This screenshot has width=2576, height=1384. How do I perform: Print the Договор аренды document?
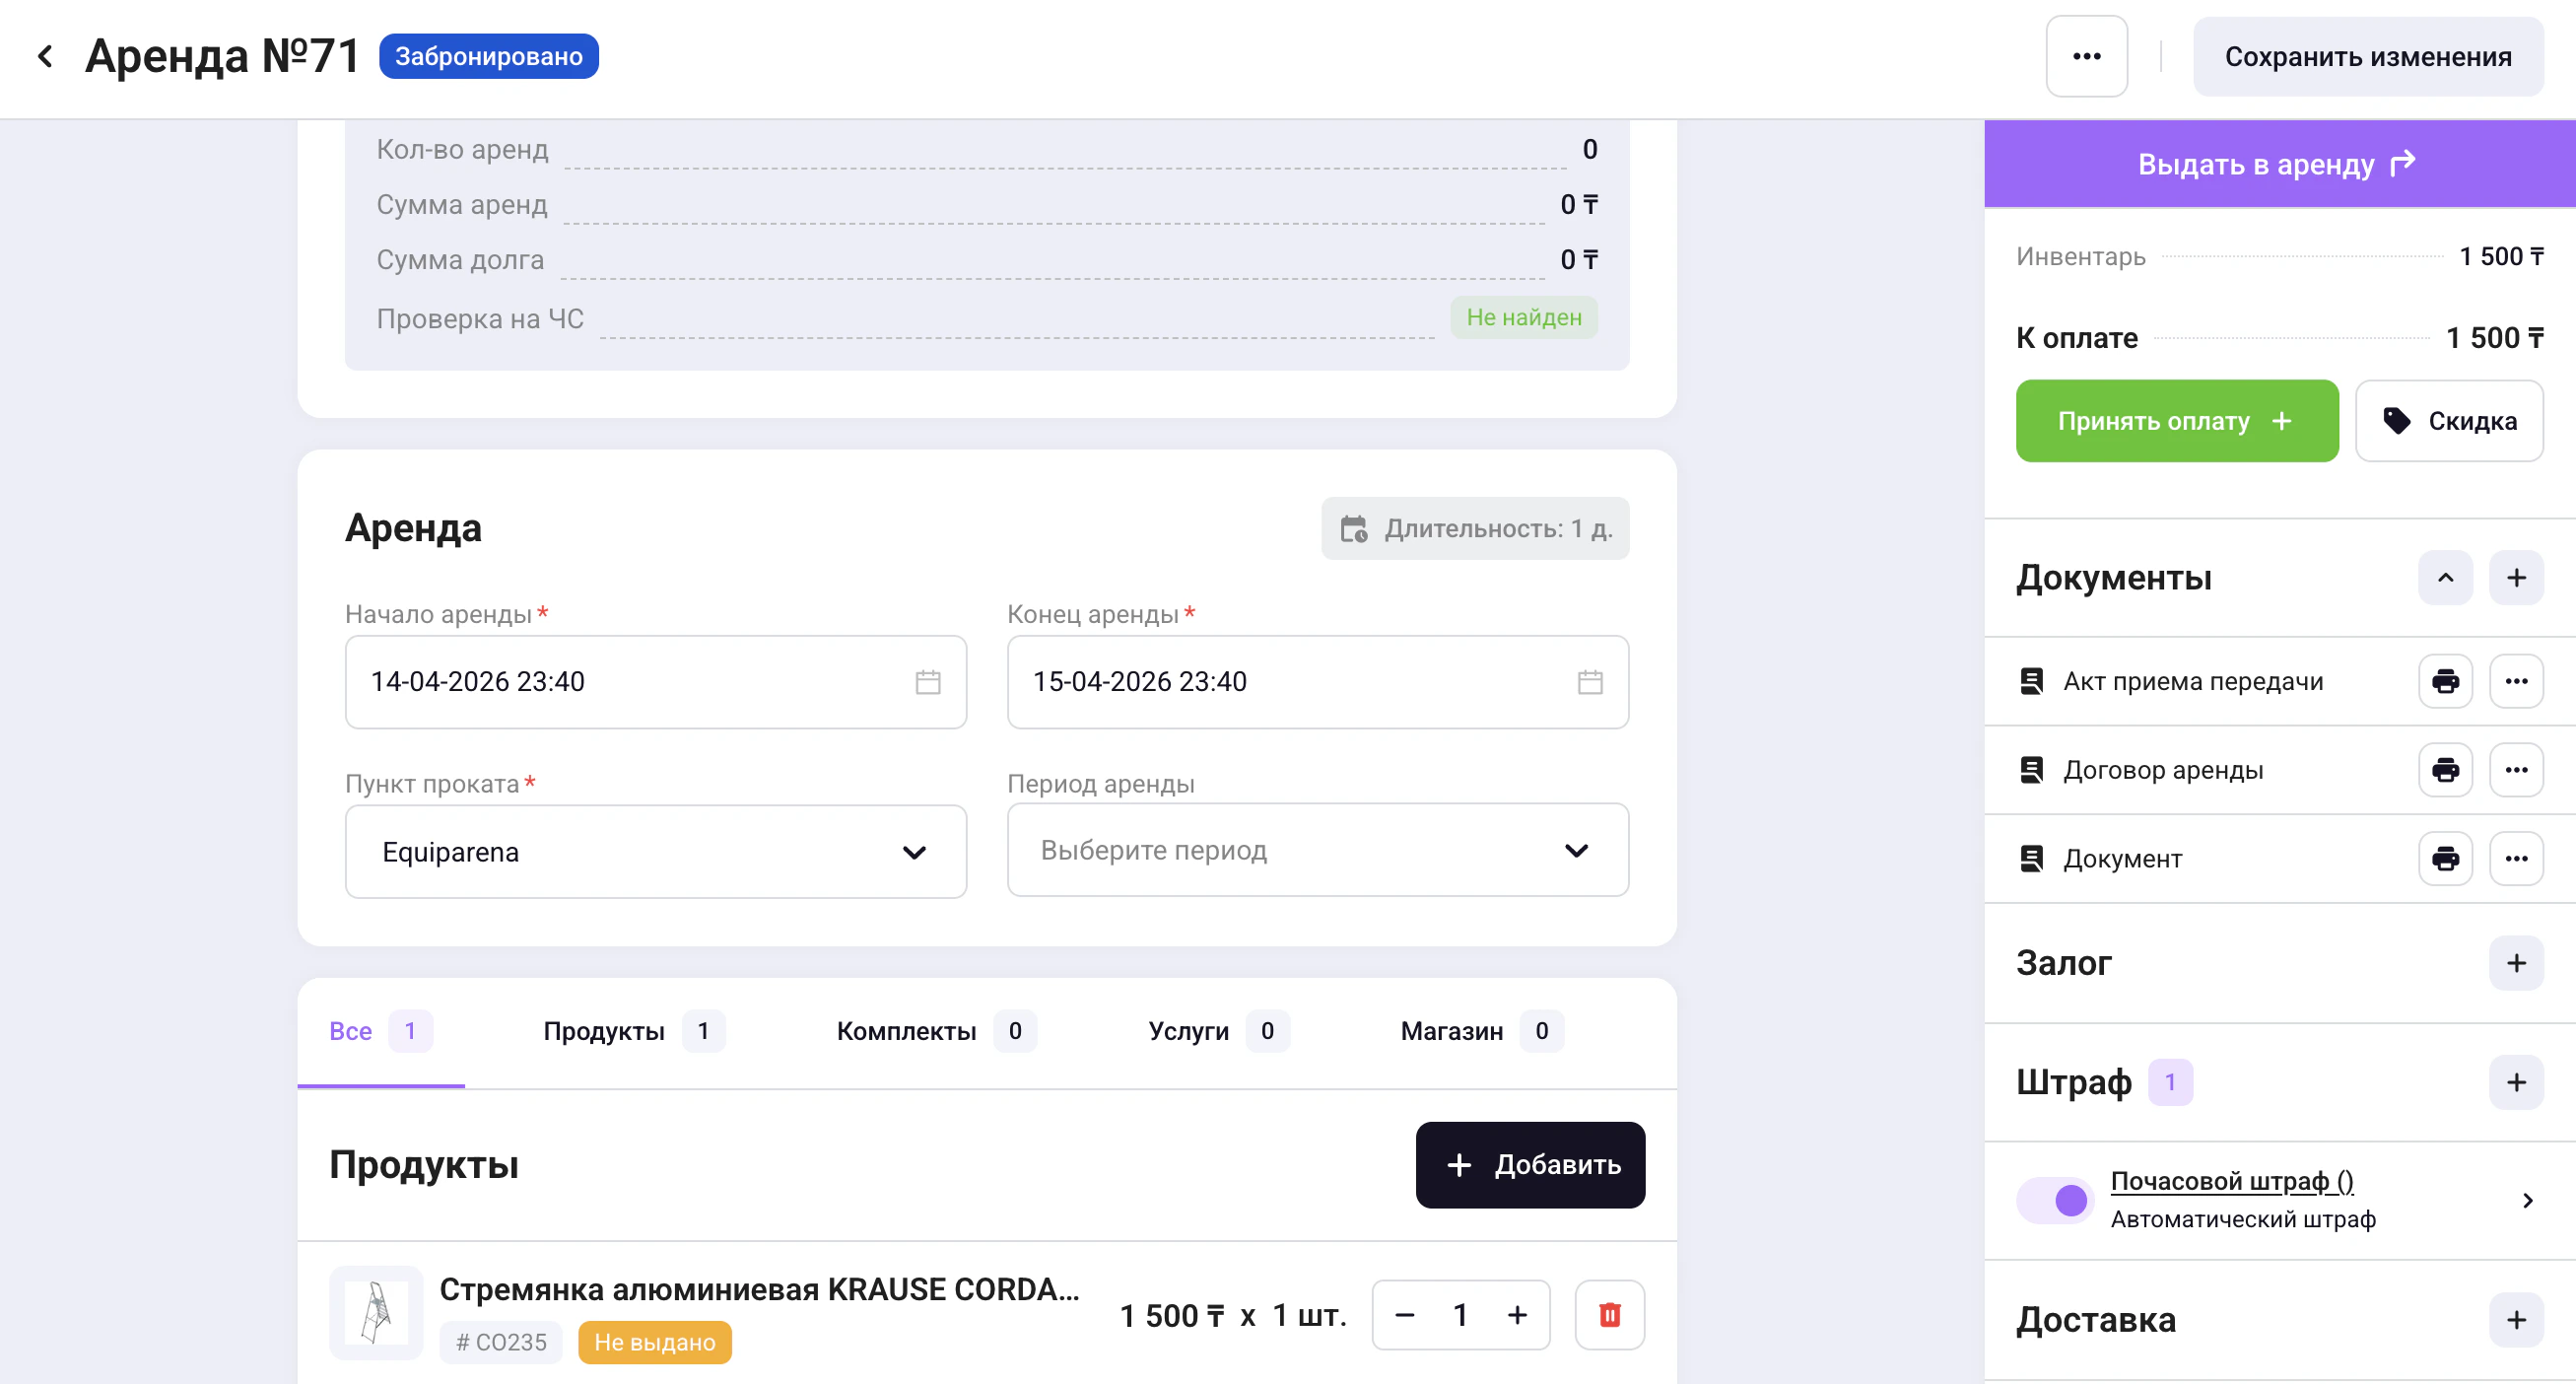click(2445, 770)
